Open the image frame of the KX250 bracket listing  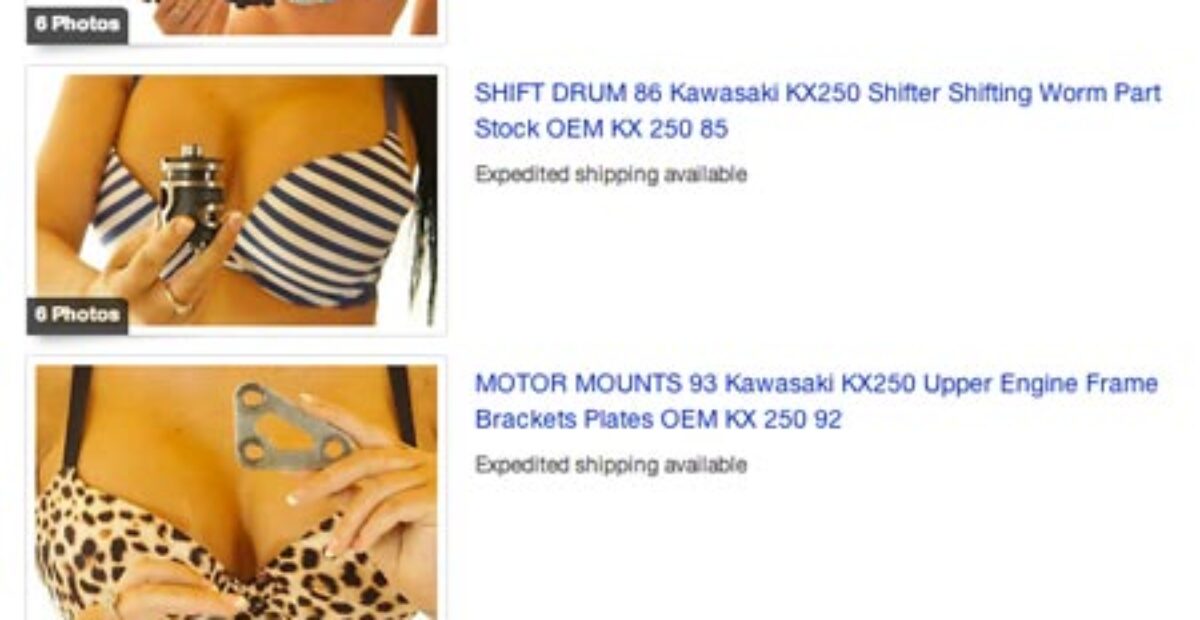(x=236, y=488)
